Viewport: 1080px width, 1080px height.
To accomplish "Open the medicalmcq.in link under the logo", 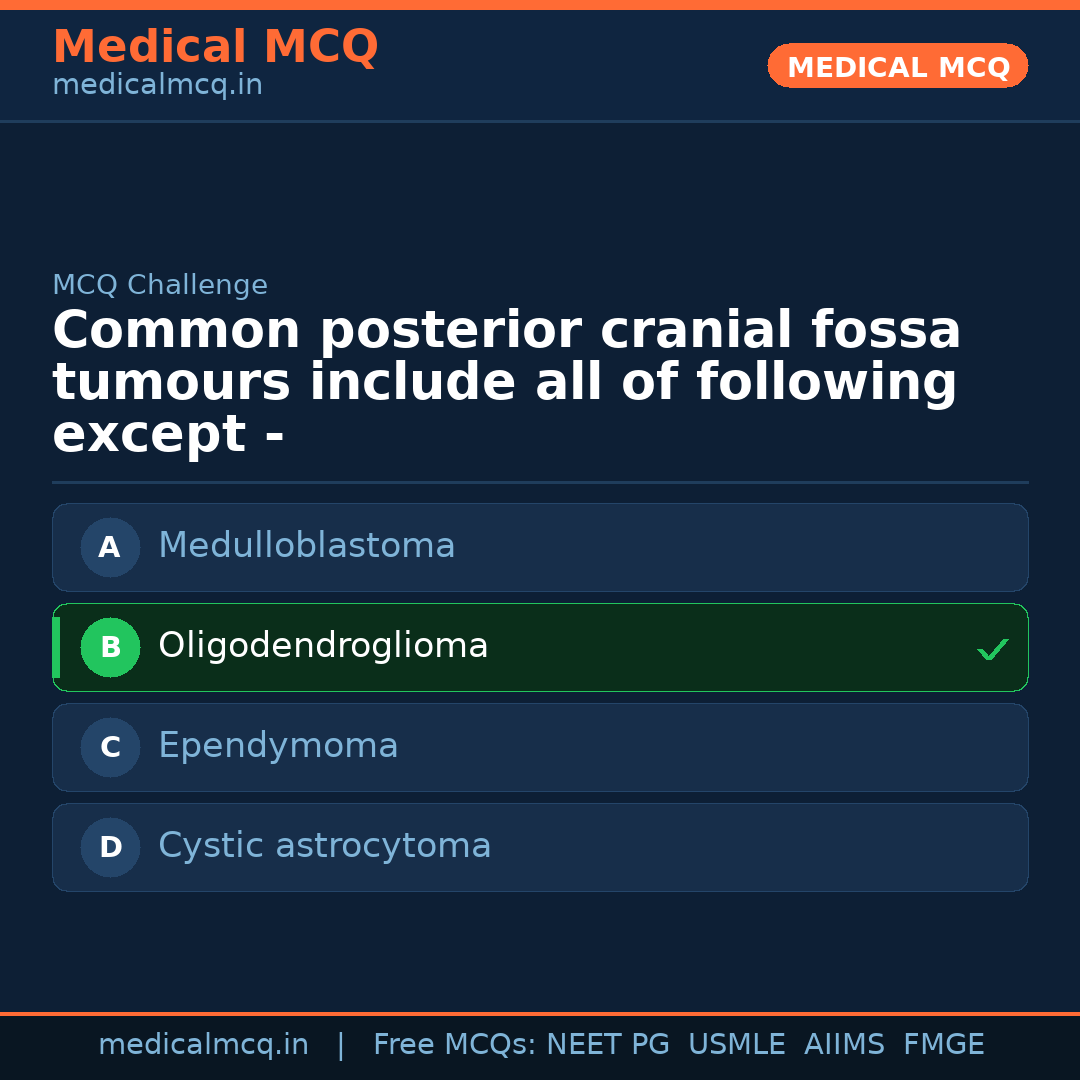I will tap(157, 84).
